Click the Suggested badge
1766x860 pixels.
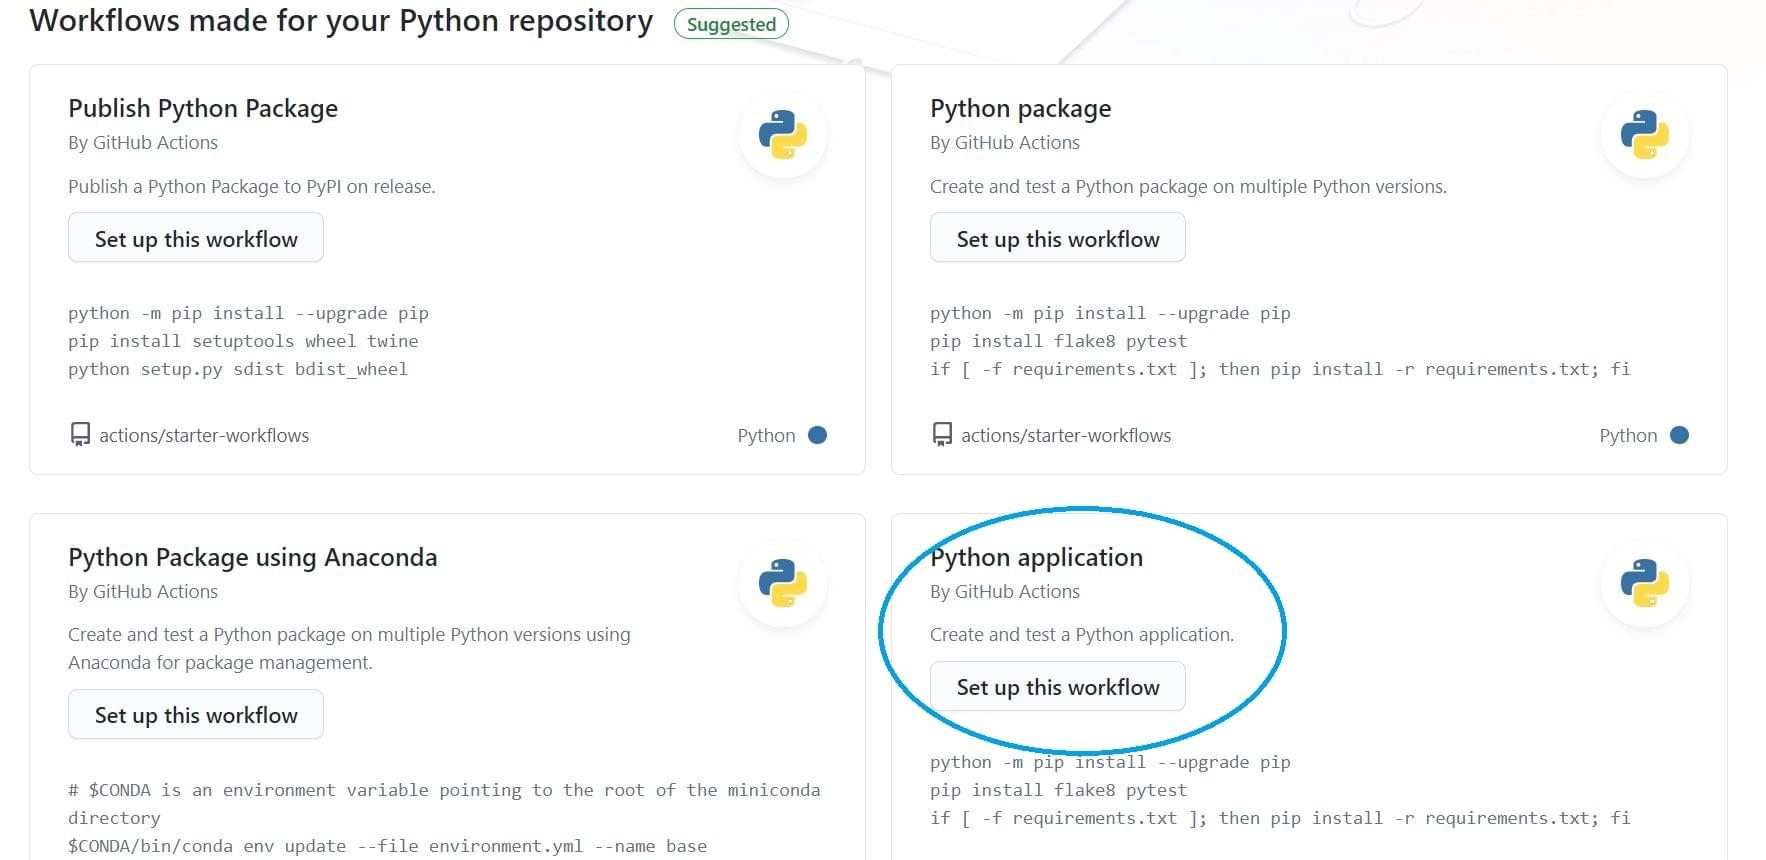click(731, 24)
